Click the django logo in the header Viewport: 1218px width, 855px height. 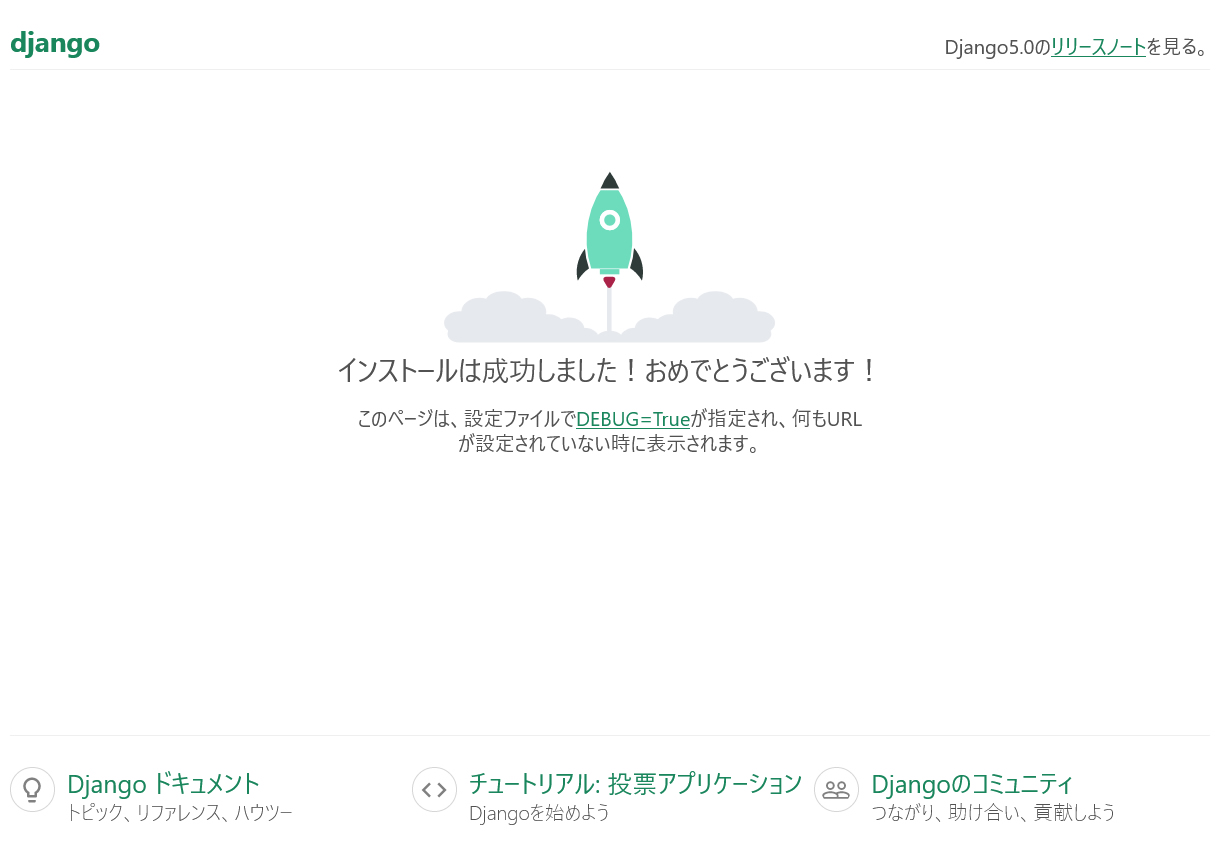coord(55,44)
